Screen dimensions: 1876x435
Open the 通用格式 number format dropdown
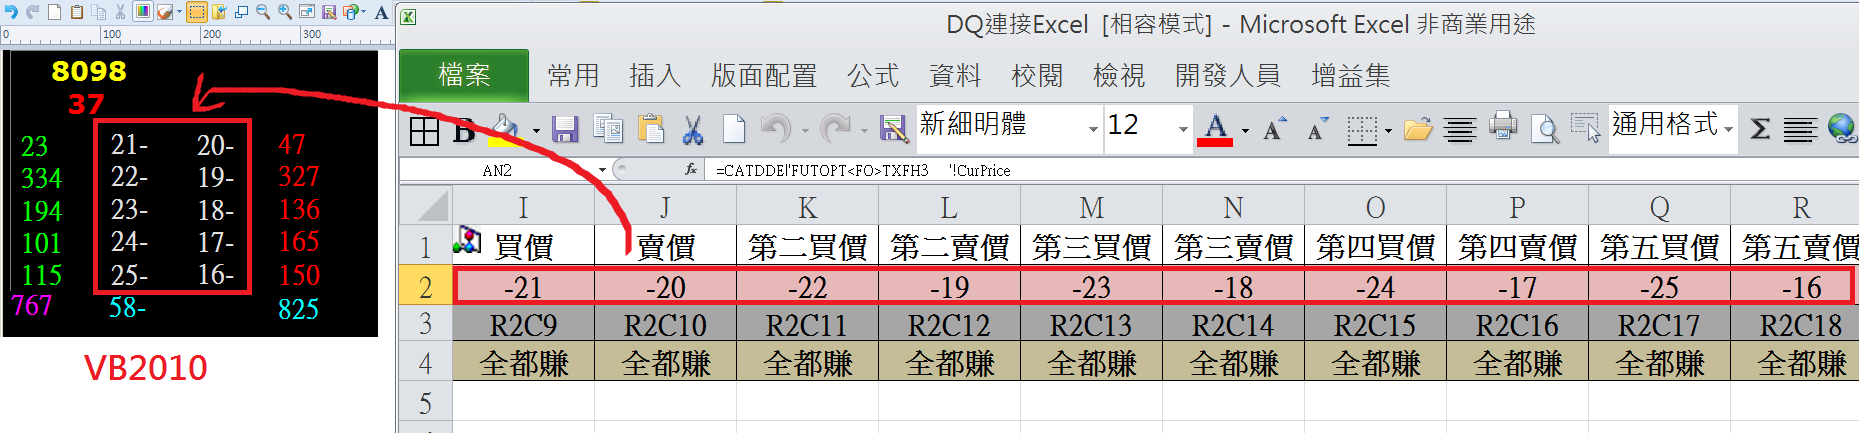click(x=1728, y=130)
